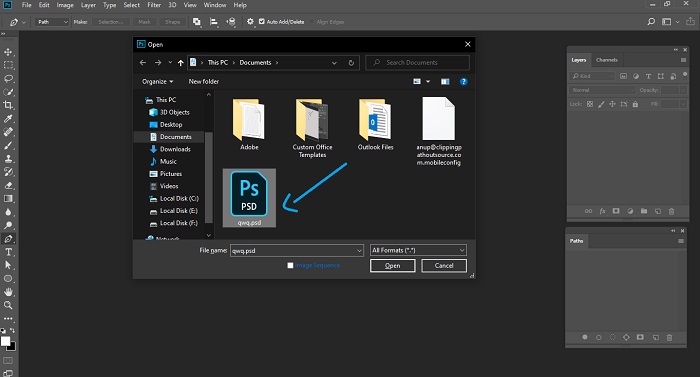
Task: Select the Healing Brush tool
Action: tap(8, 132)
